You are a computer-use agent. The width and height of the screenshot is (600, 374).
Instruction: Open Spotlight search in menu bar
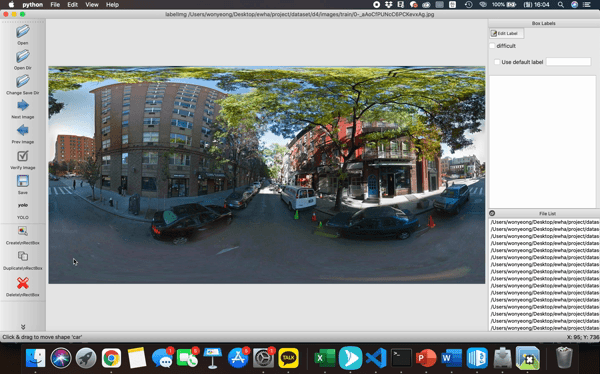[x=561, y=5]
